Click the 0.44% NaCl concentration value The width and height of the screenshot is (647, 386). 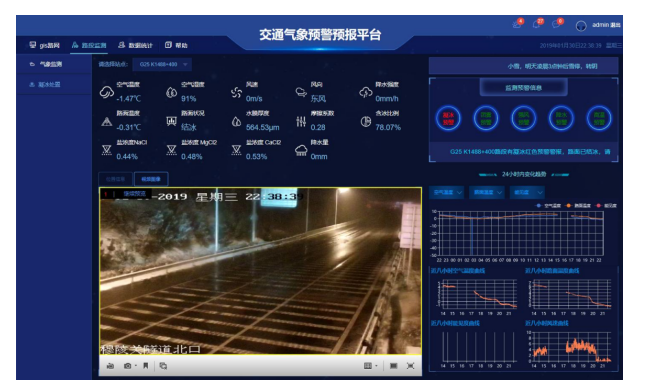(x=127, y=156)
